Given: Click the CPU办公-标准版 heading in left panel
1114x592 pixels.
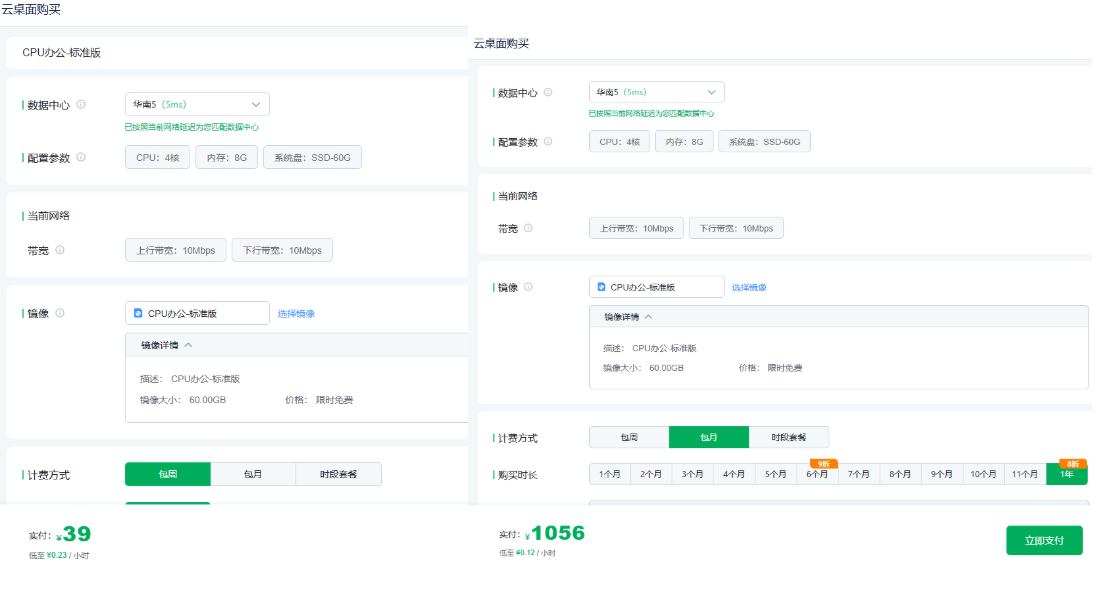Looking at the screenshot, I should click(x=62, y=53).
